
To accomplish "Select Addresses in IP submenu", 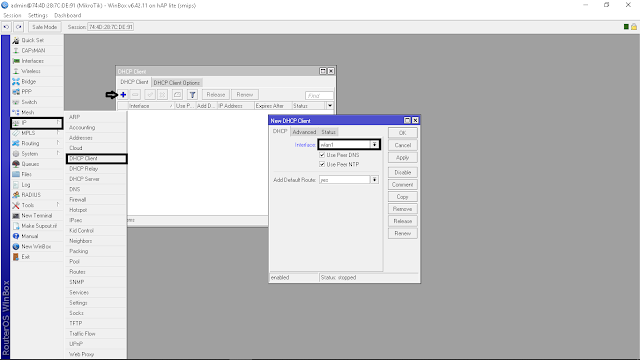I will coord(96,138).
